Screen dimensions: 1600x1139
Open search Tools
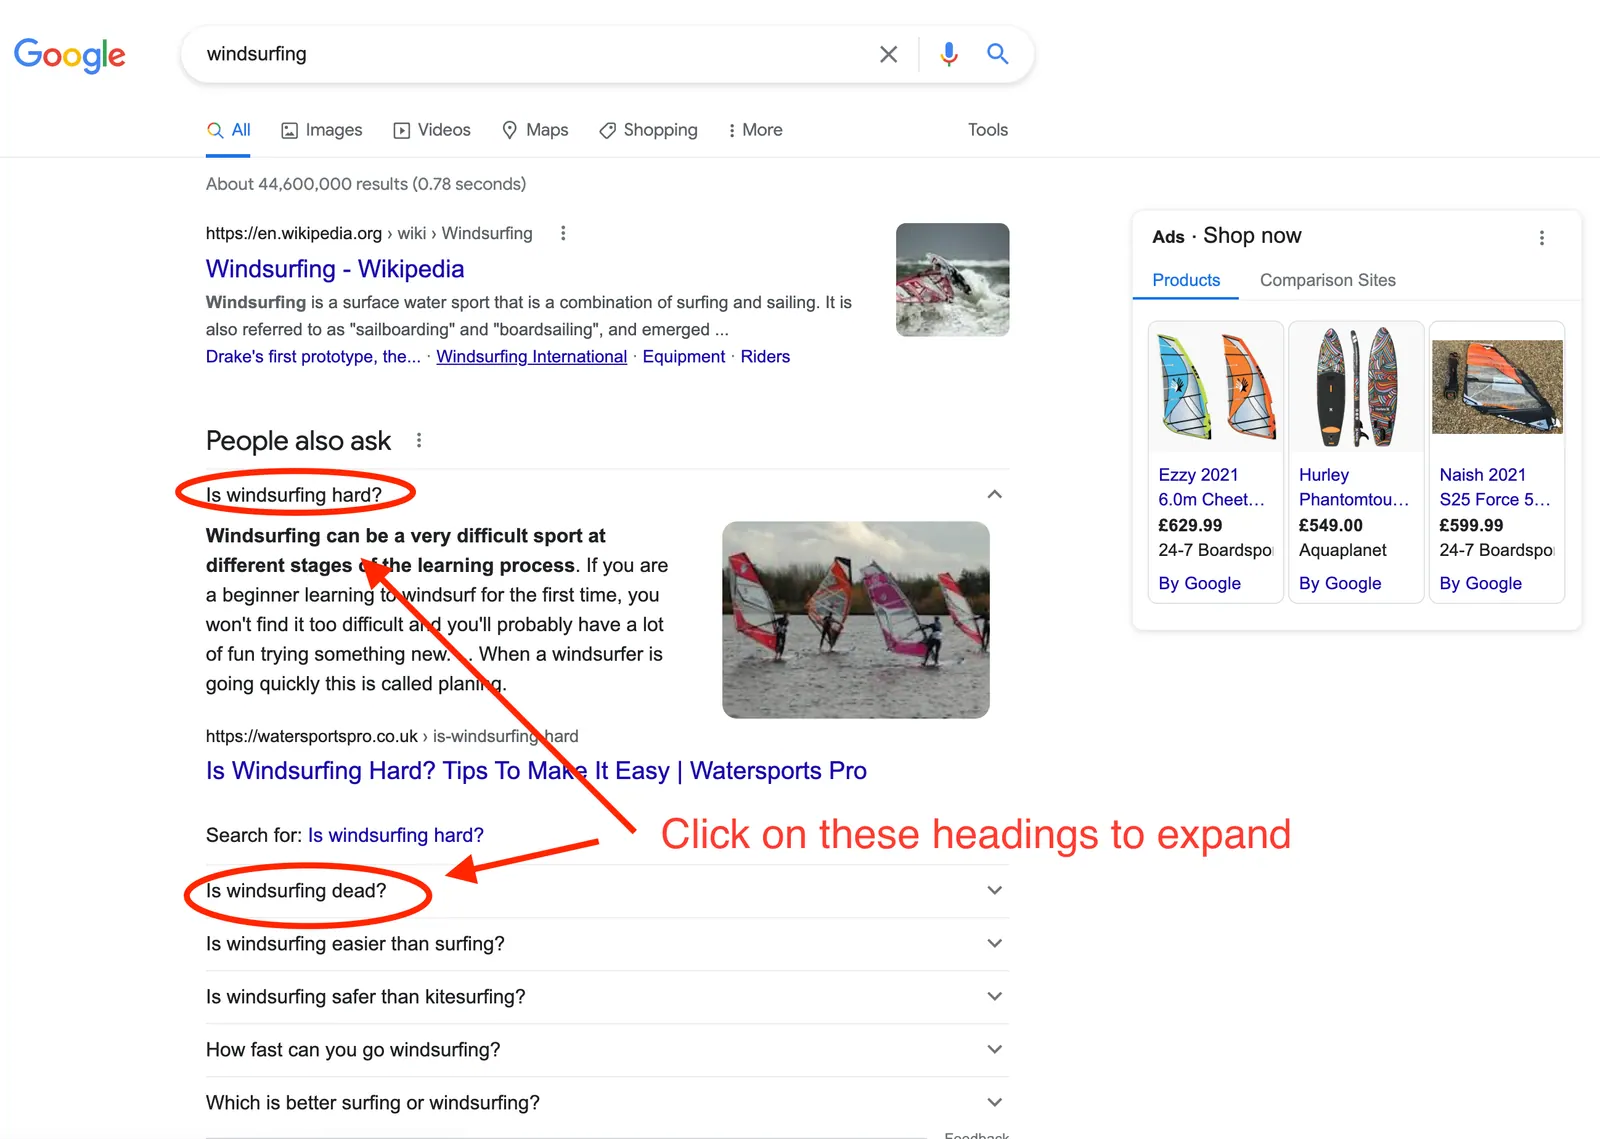987,130
